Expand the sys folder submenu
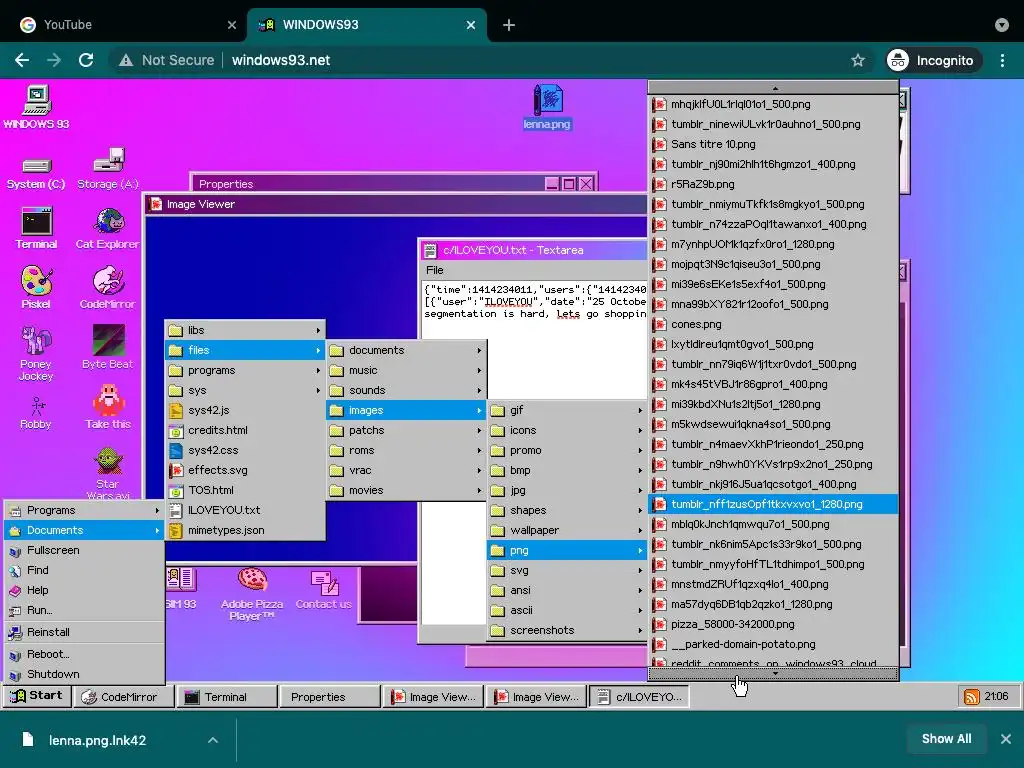 (x=245, y=390)
